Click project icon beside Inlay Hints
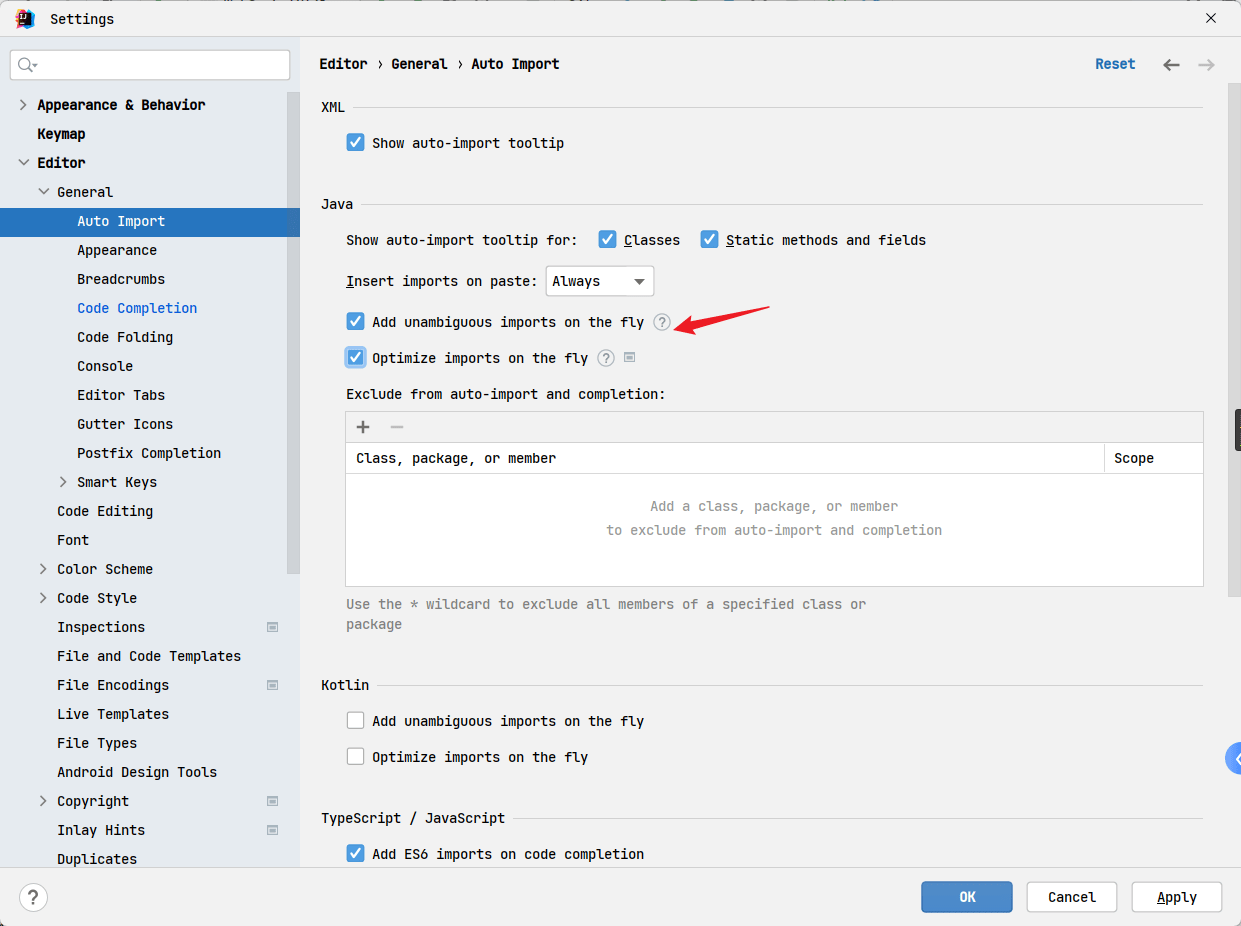The width and height of the screenshot is (1241, 926). point(272,830)
